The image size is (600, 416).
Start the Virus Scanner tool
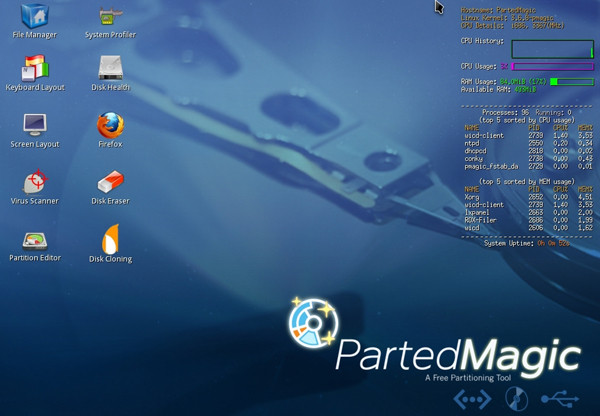point(35,181)
